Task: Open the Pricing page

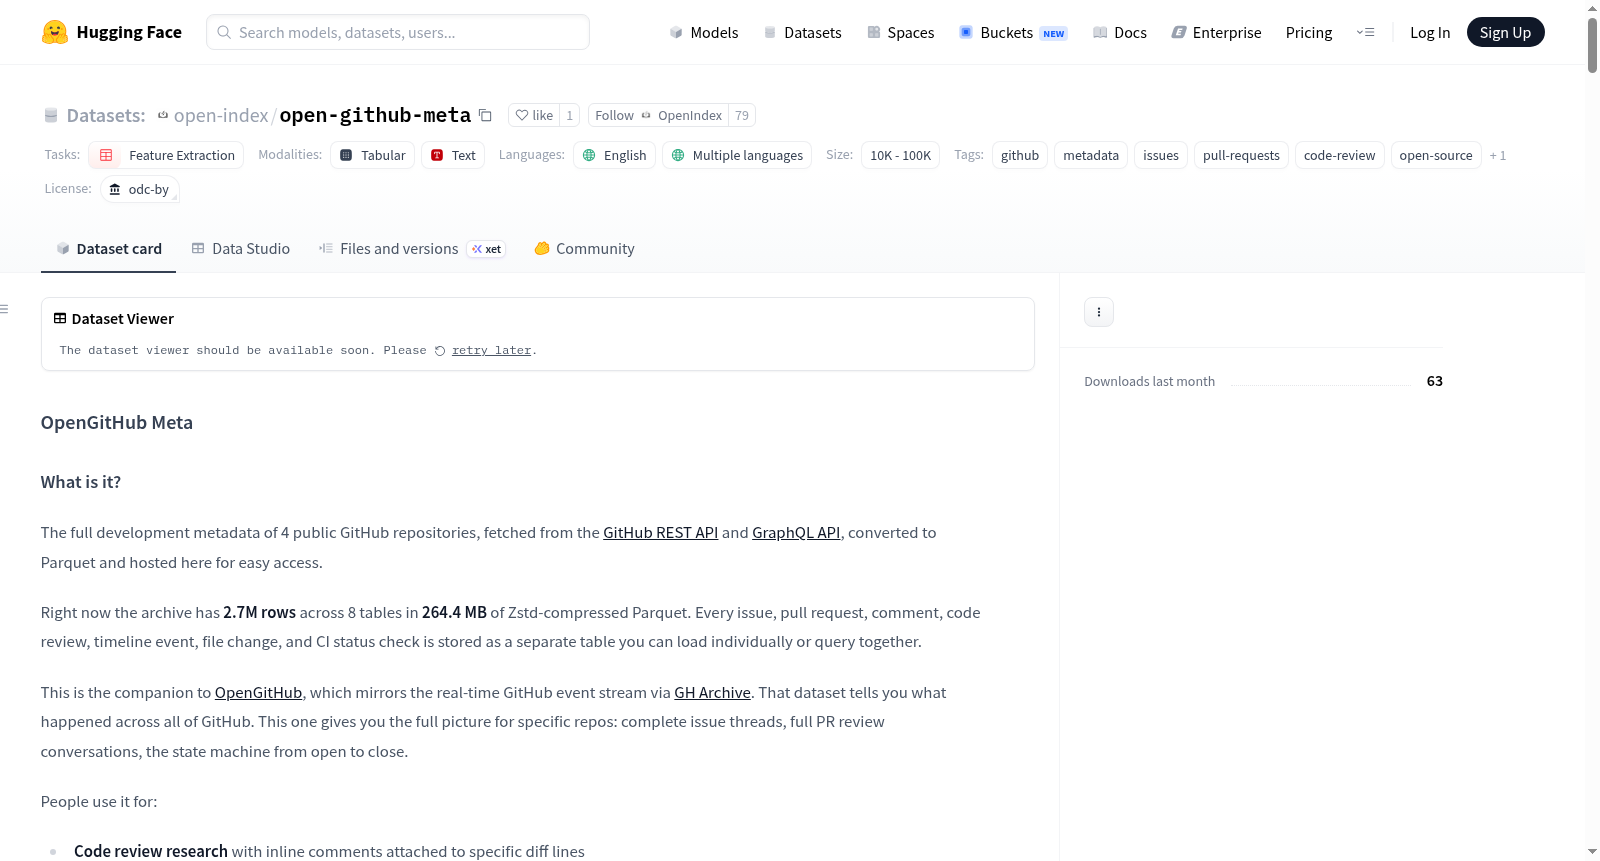Action: 1309,32
